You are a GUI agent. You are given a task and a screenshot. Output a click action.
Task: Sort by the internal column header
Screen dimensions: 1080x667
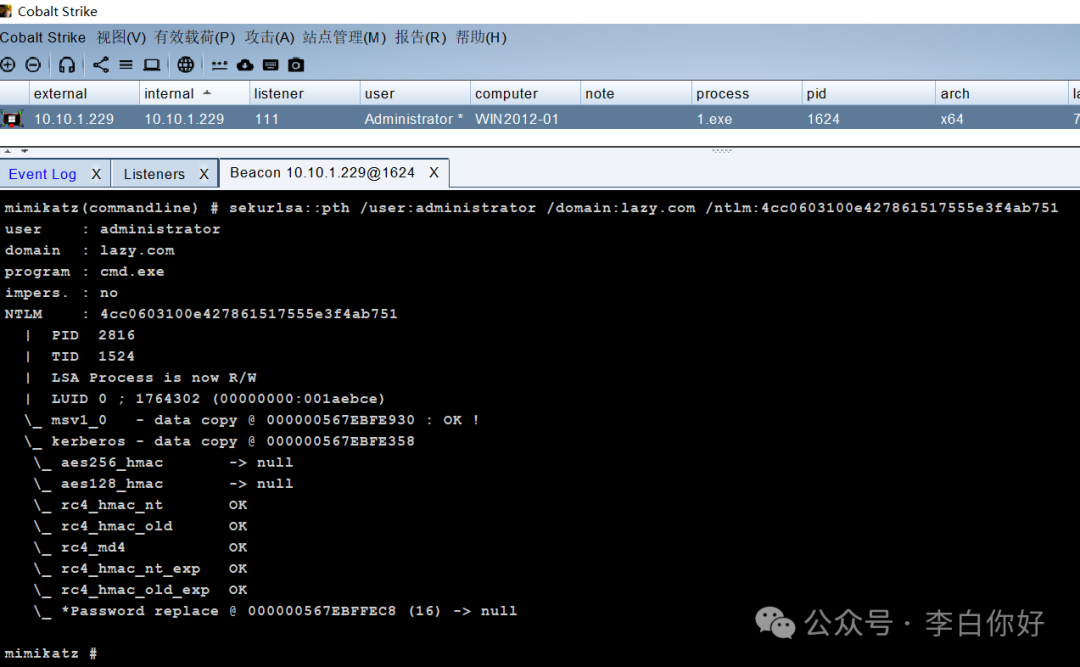[194, 93]
